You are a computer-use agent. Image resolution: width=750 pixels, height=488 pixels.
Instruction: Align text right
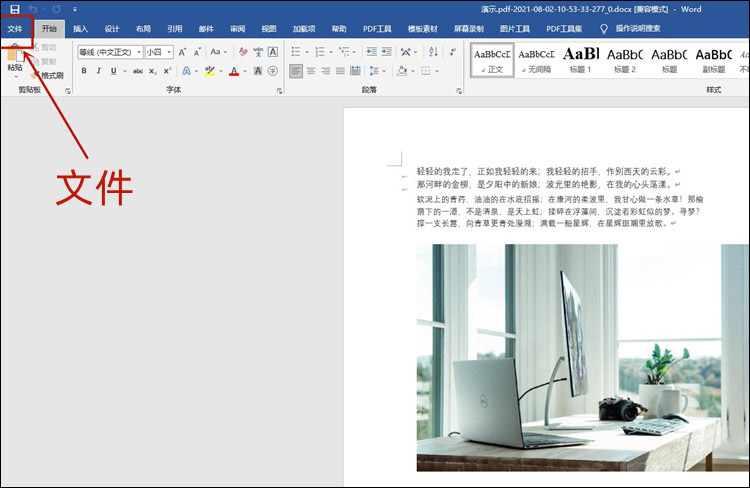pyautogui.click(x=326, y=71)
